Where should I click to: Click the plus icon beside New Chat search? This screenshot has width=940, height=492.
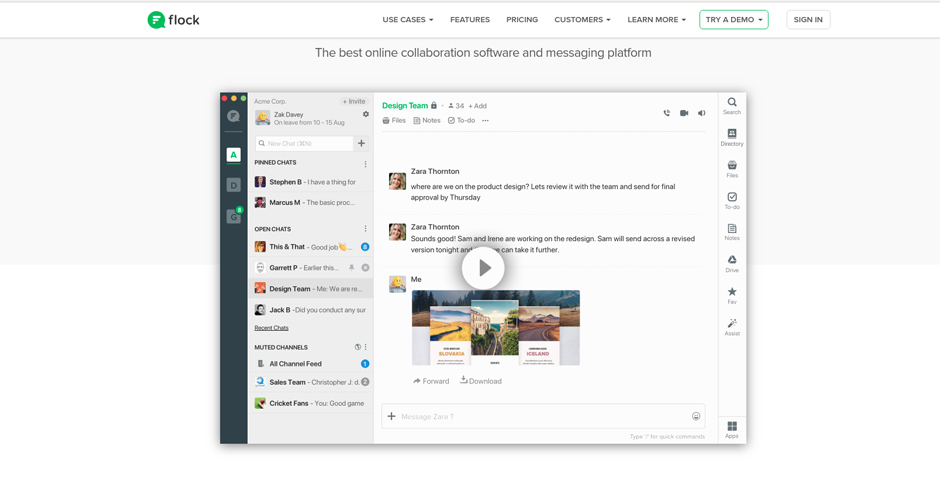pyautogui.click(x=361, y=143)
